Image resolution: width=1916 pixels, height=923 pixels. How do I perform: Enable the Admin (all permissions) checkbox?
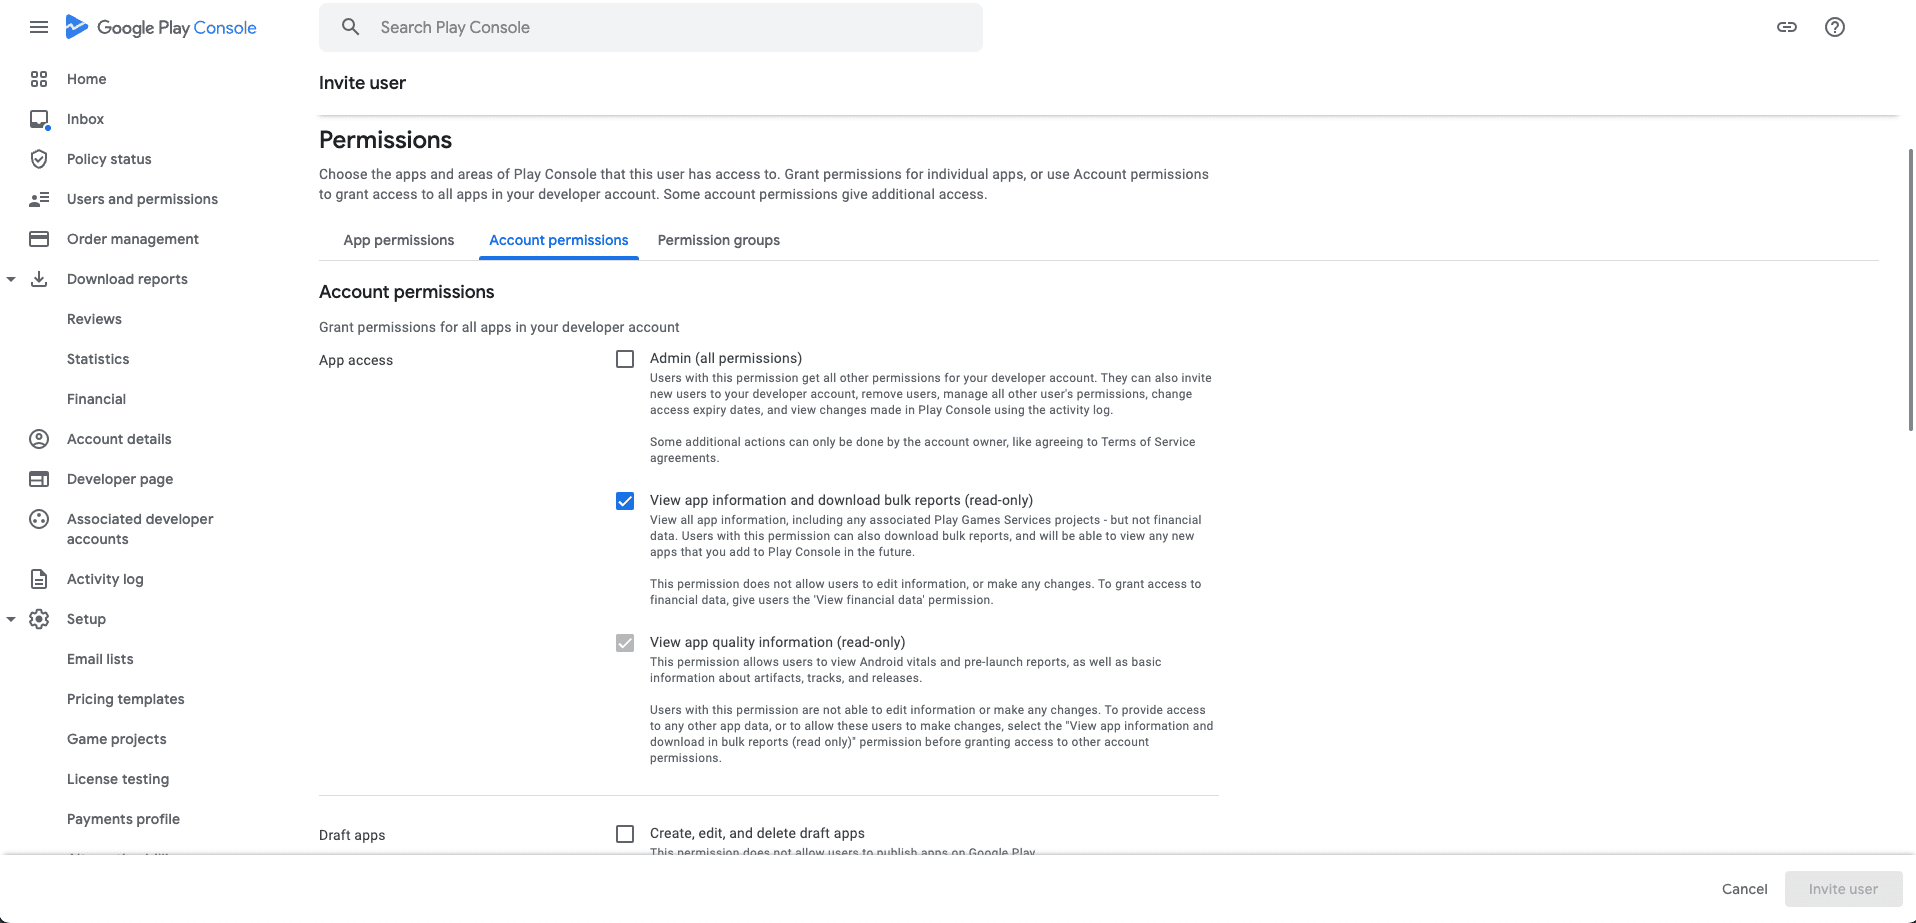click(x=625, y=359)
